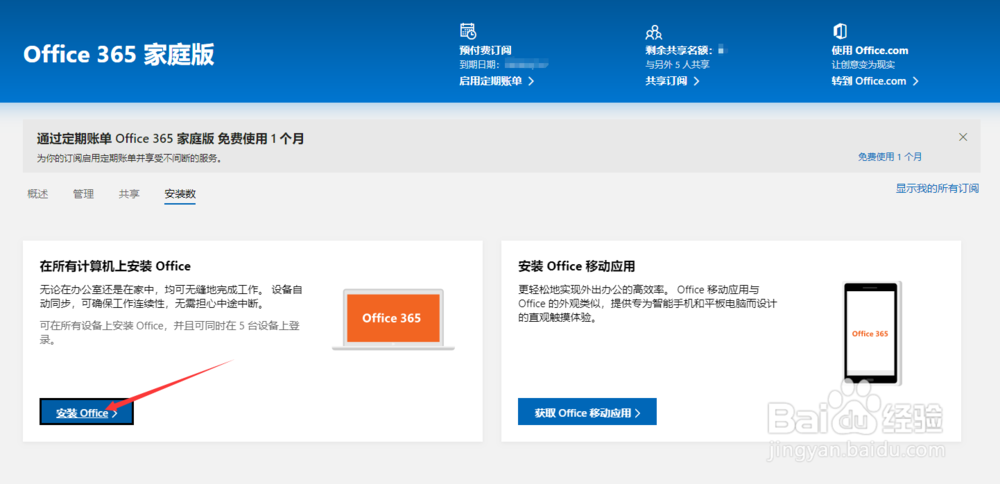Click 剩余共享名额 label in header
The width and height of the screenshot is (1000, 484).
tap(679, 50)
